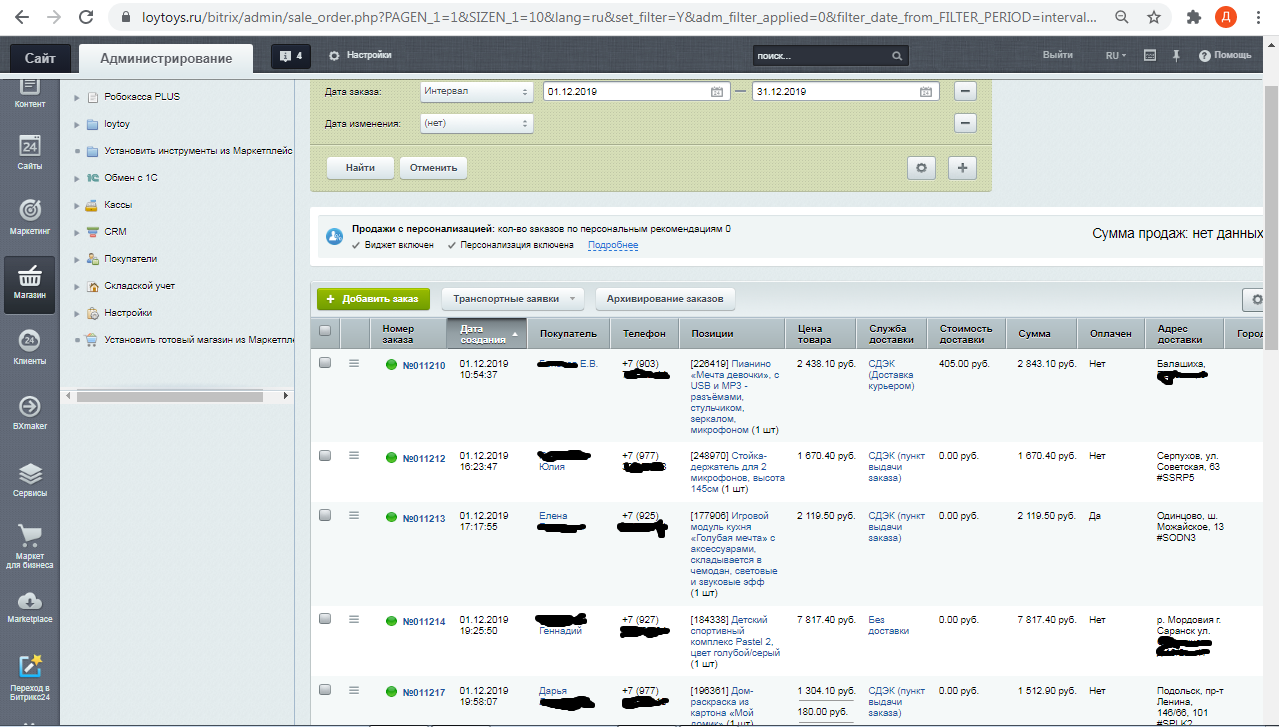The width and height of the screenshot is (1279, 727).
Task: Open row action menu for order №011213
Action: [x=353, y=516]
